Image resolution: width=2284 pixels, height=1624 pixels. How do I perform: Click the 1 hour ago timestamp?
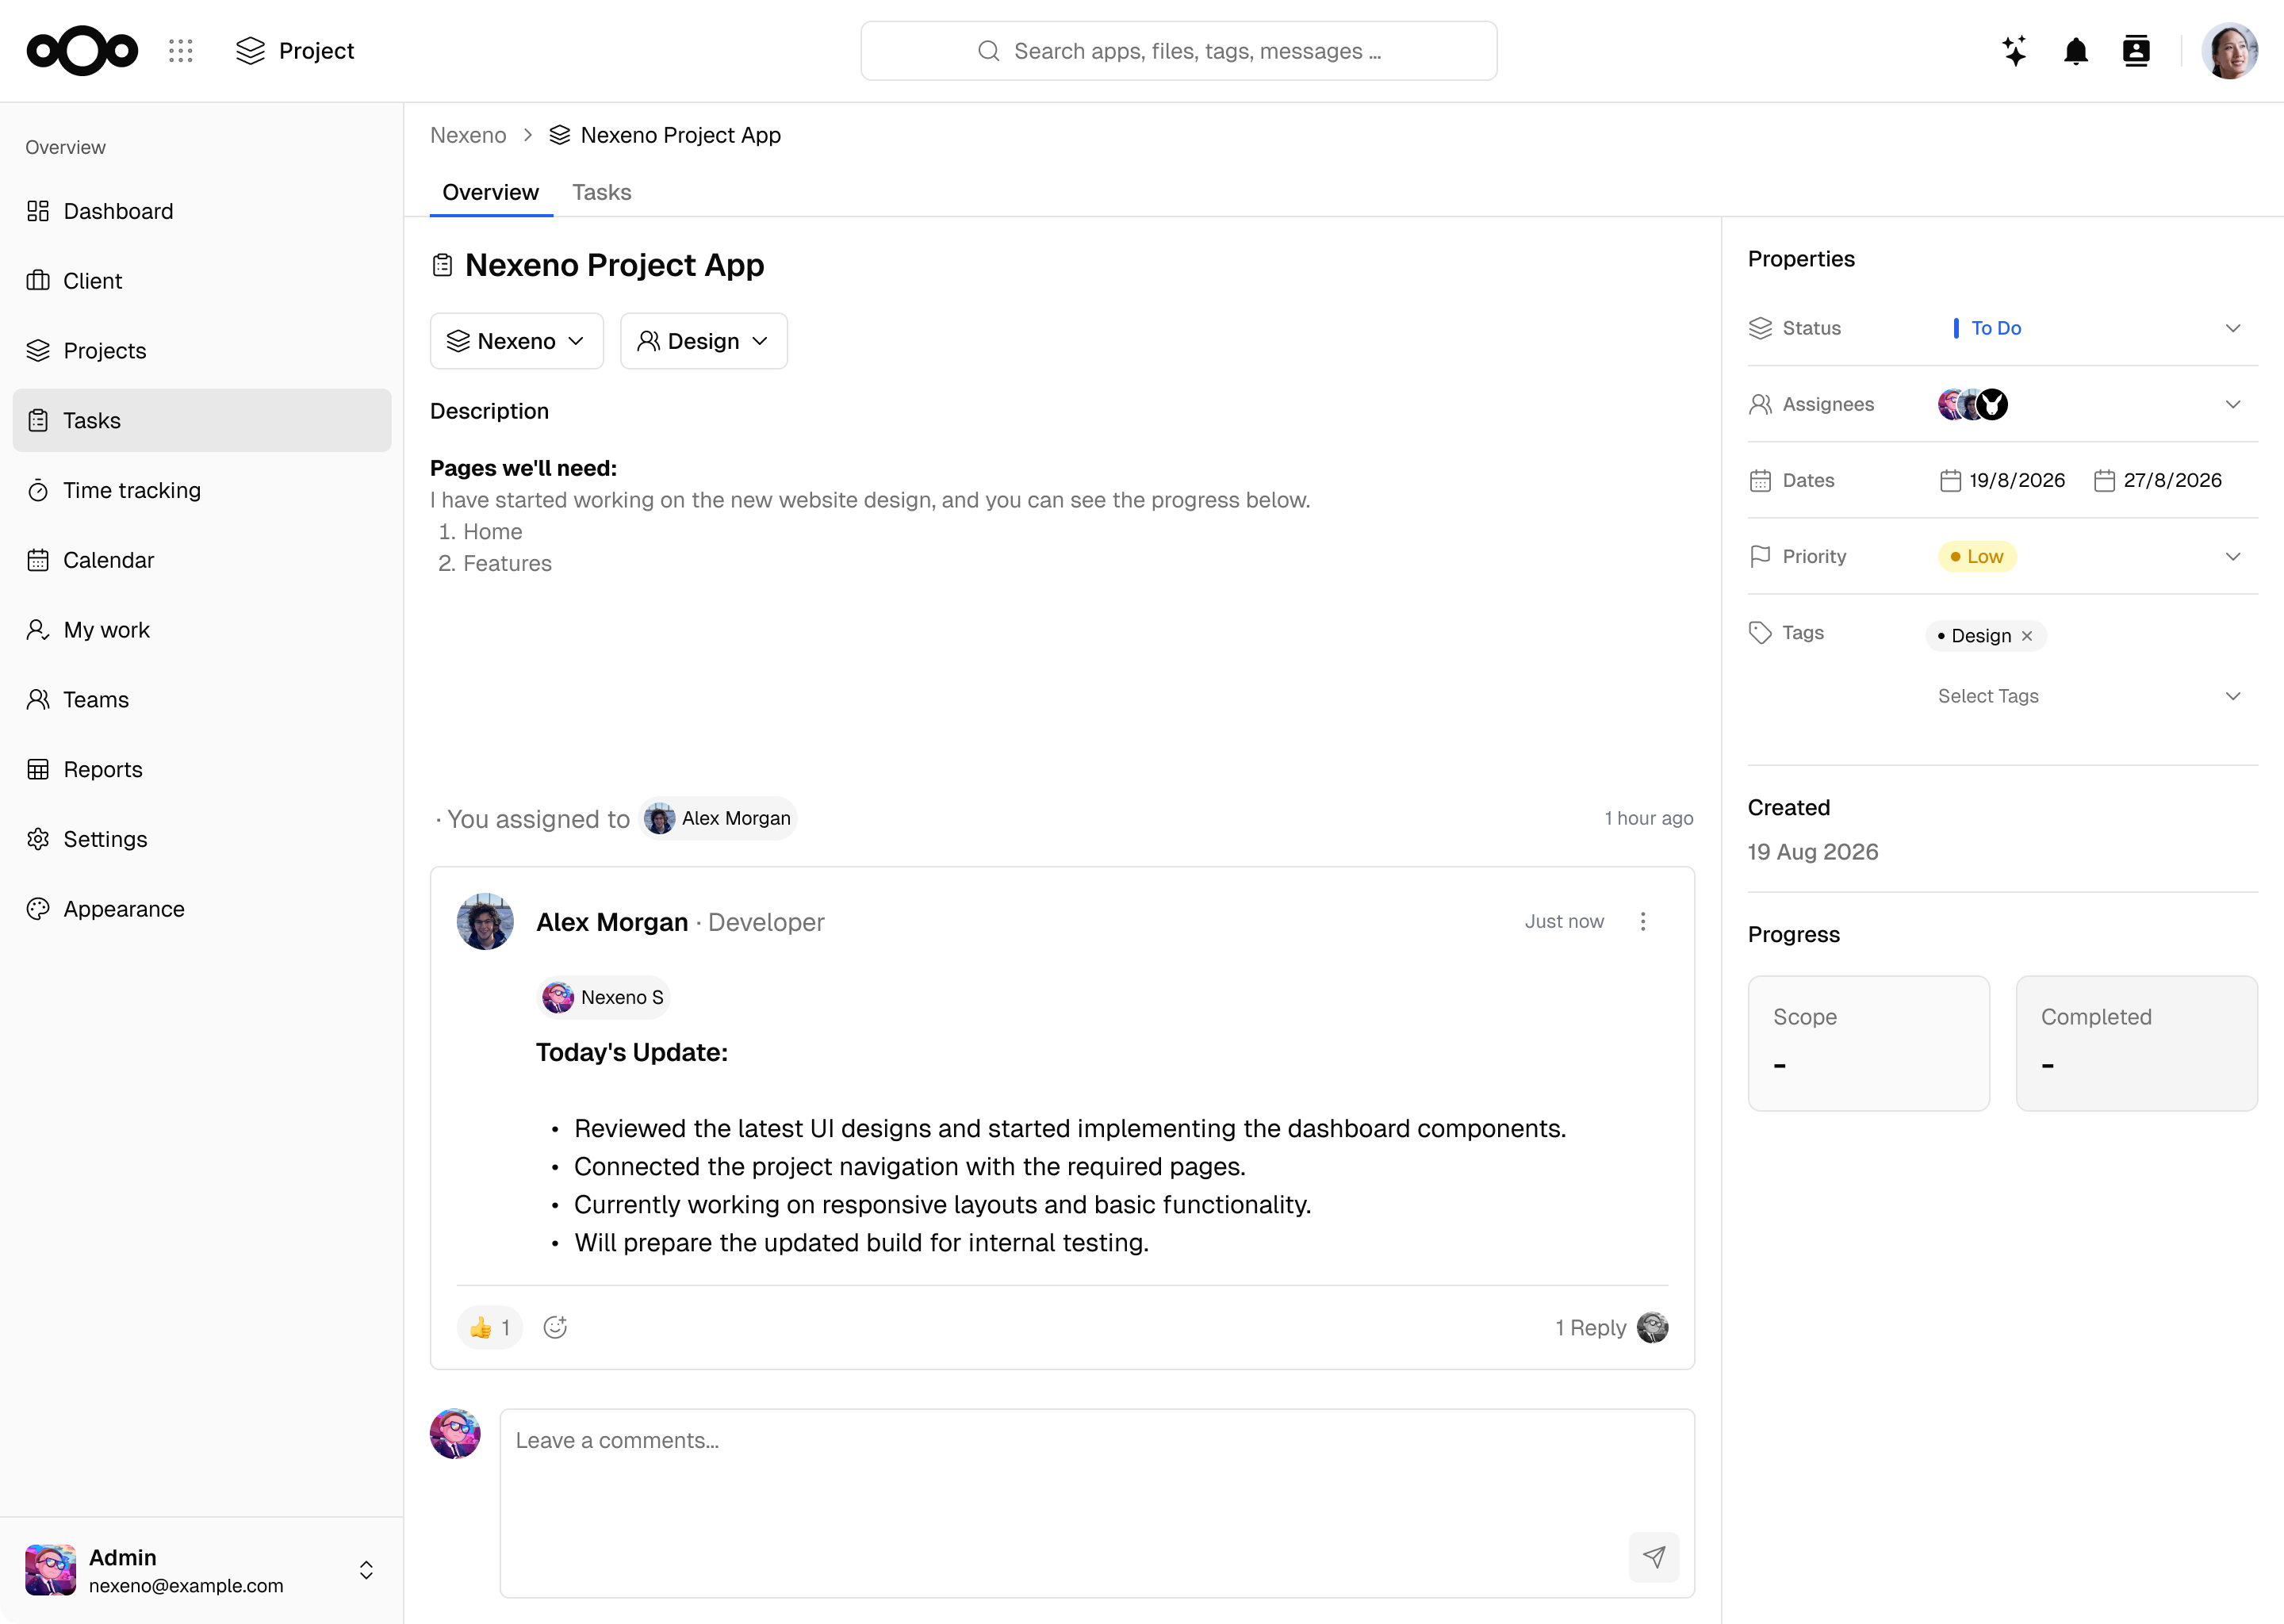[x=1649, y=818]
